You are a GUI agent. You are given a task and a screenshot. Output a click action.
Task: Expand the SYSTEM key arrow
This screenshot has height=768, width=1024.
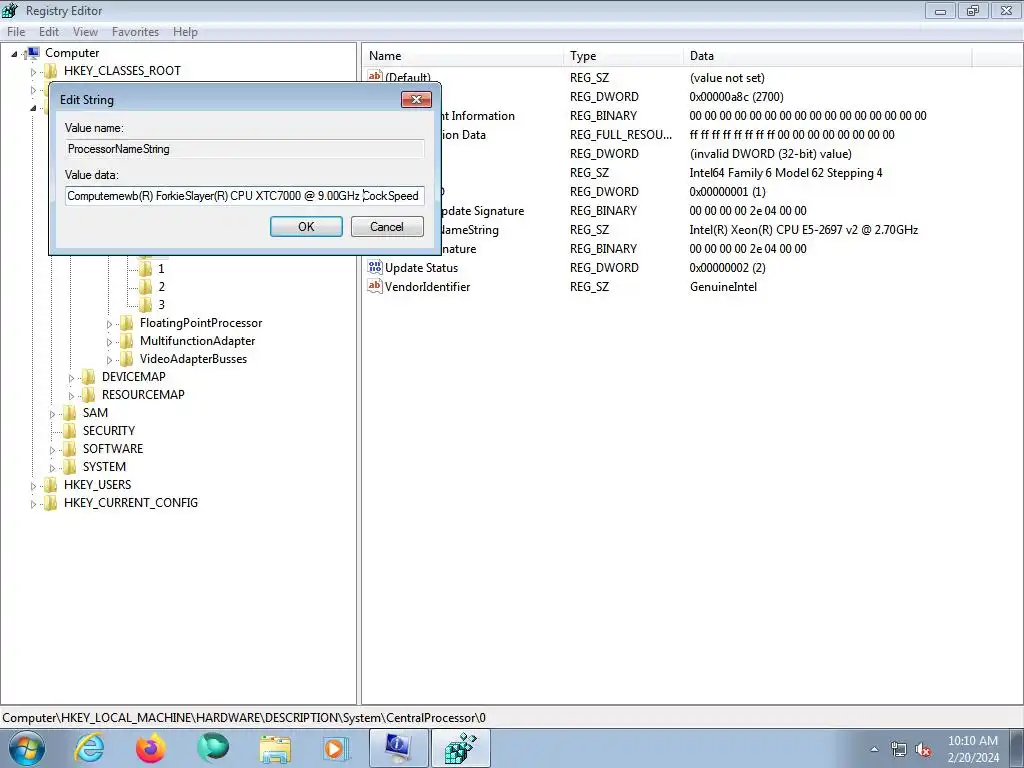point(52,468)
